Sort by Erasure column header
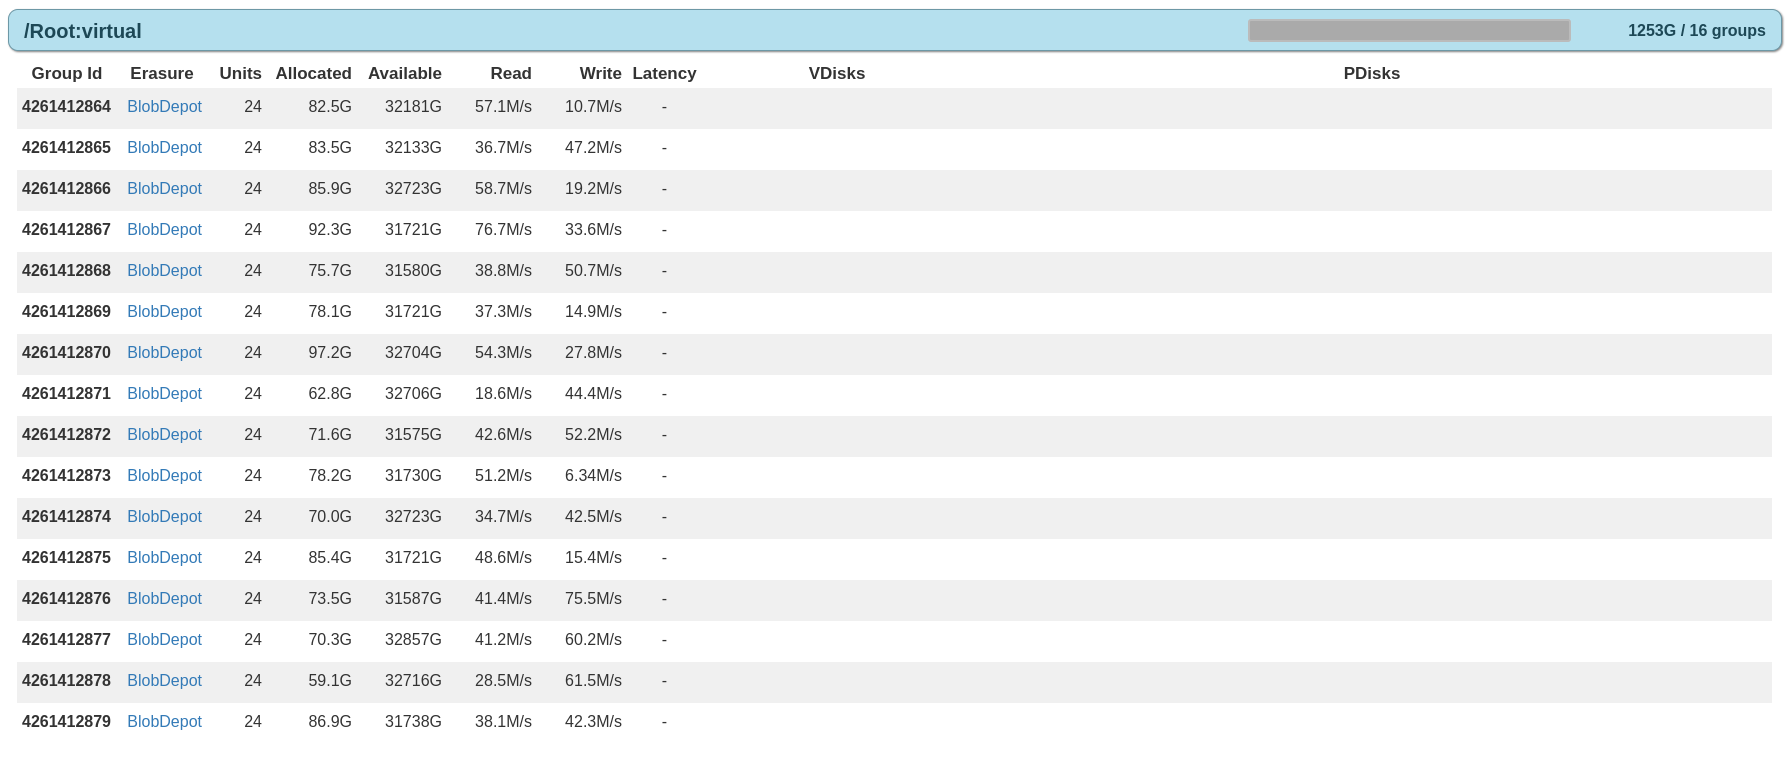Screen dimensions: 1788x766 pos(161,74)
